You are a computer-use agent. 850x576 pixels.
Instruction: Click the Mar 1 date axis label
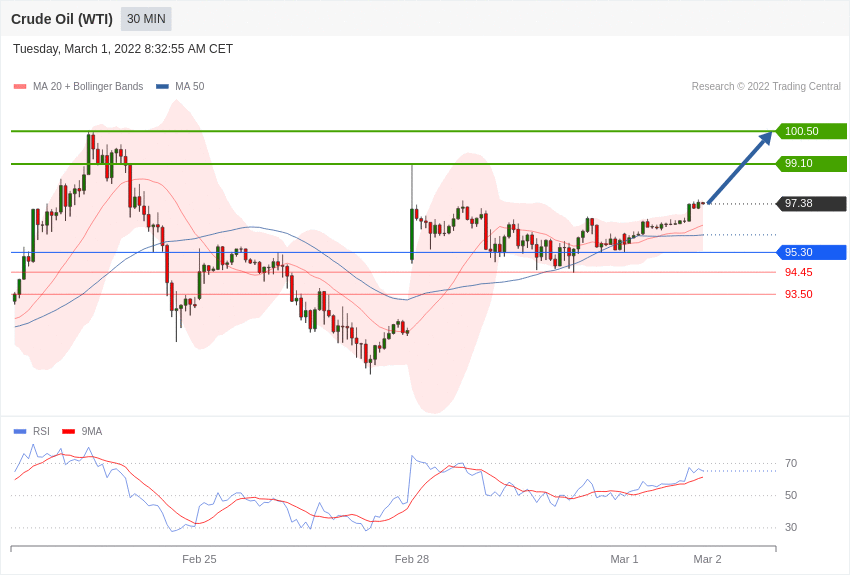pyautogui.click(x=624, y=559)
